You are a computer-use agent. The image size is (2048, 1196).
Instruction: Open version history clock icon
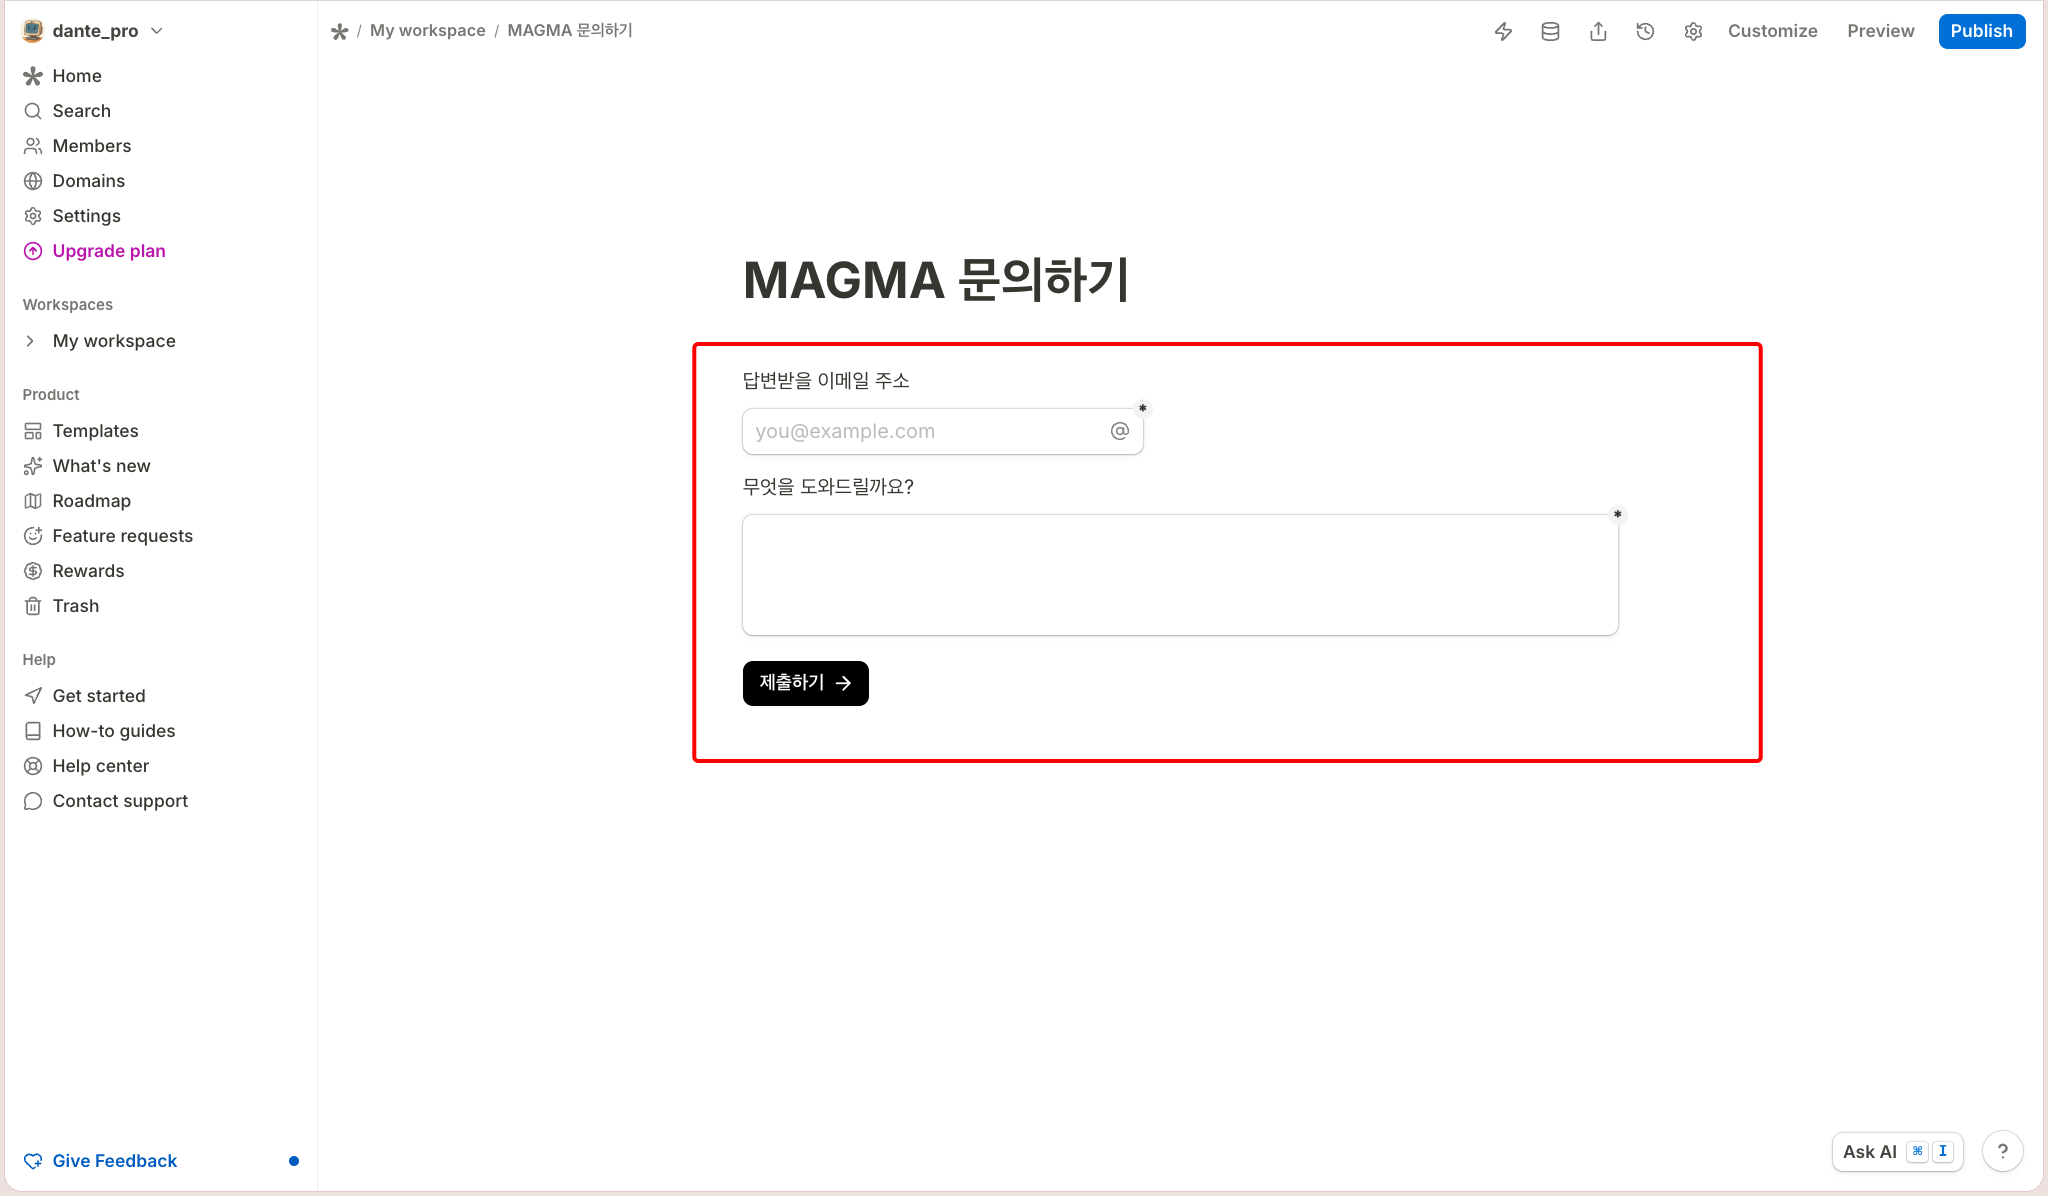tap(1645, 31)
